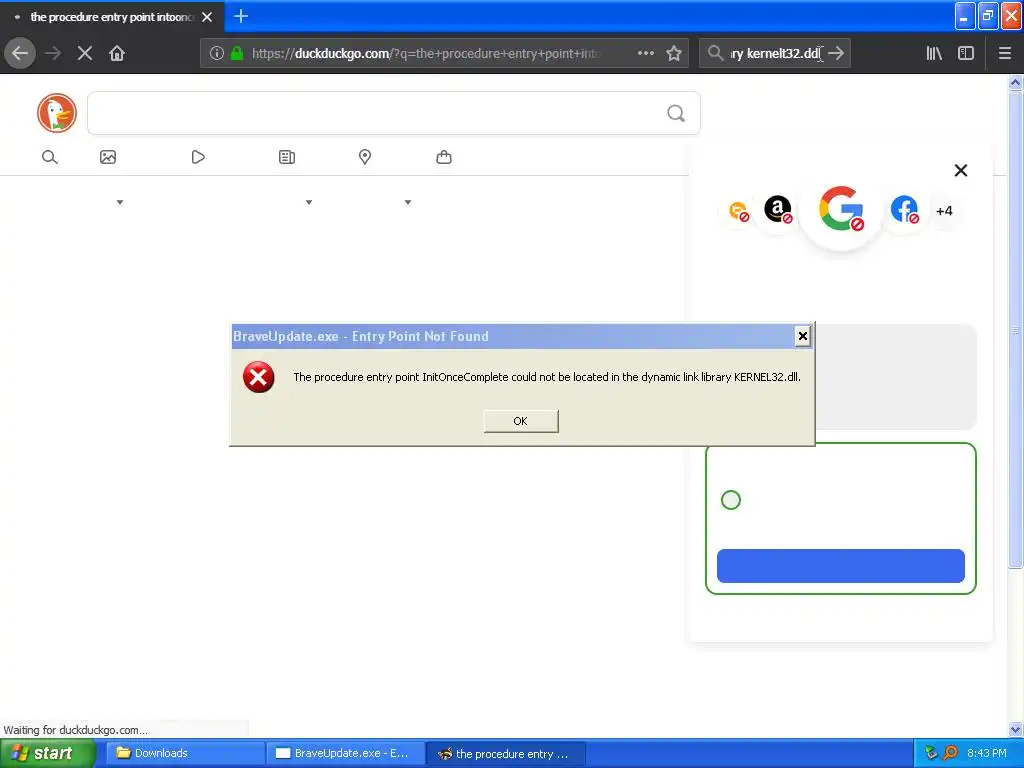Click the orange magnifier system tray icon

tap(950, 753)
